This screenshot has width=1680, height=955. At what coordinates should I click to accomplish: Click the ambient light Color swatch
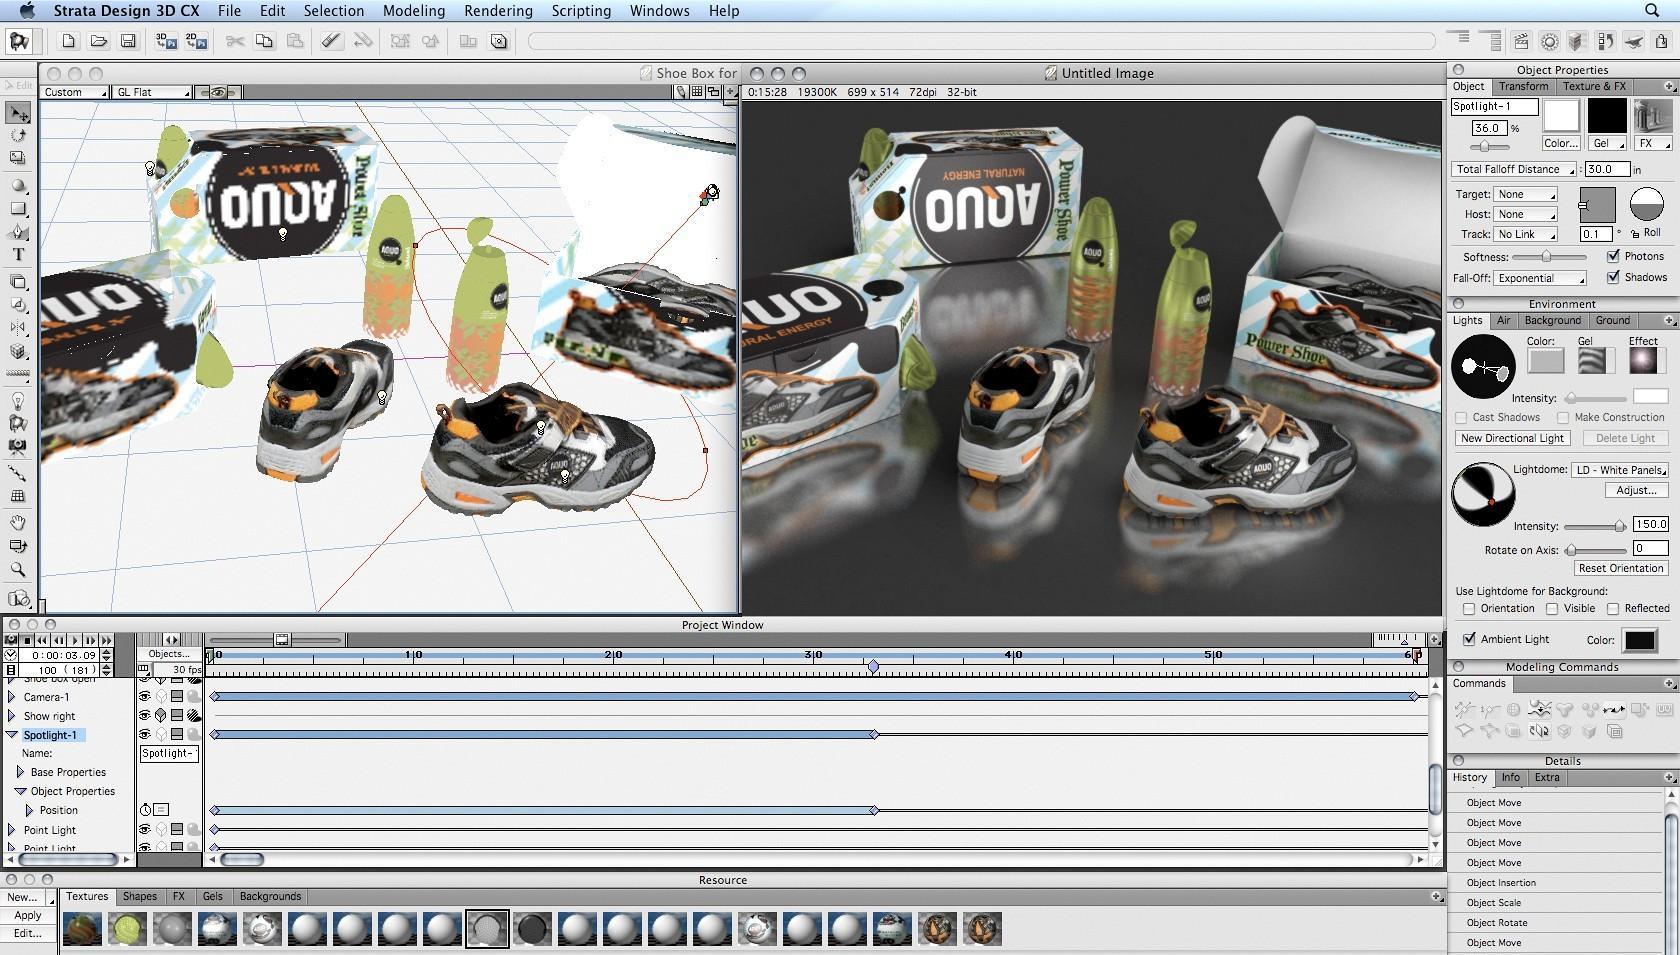(1639, 640)
